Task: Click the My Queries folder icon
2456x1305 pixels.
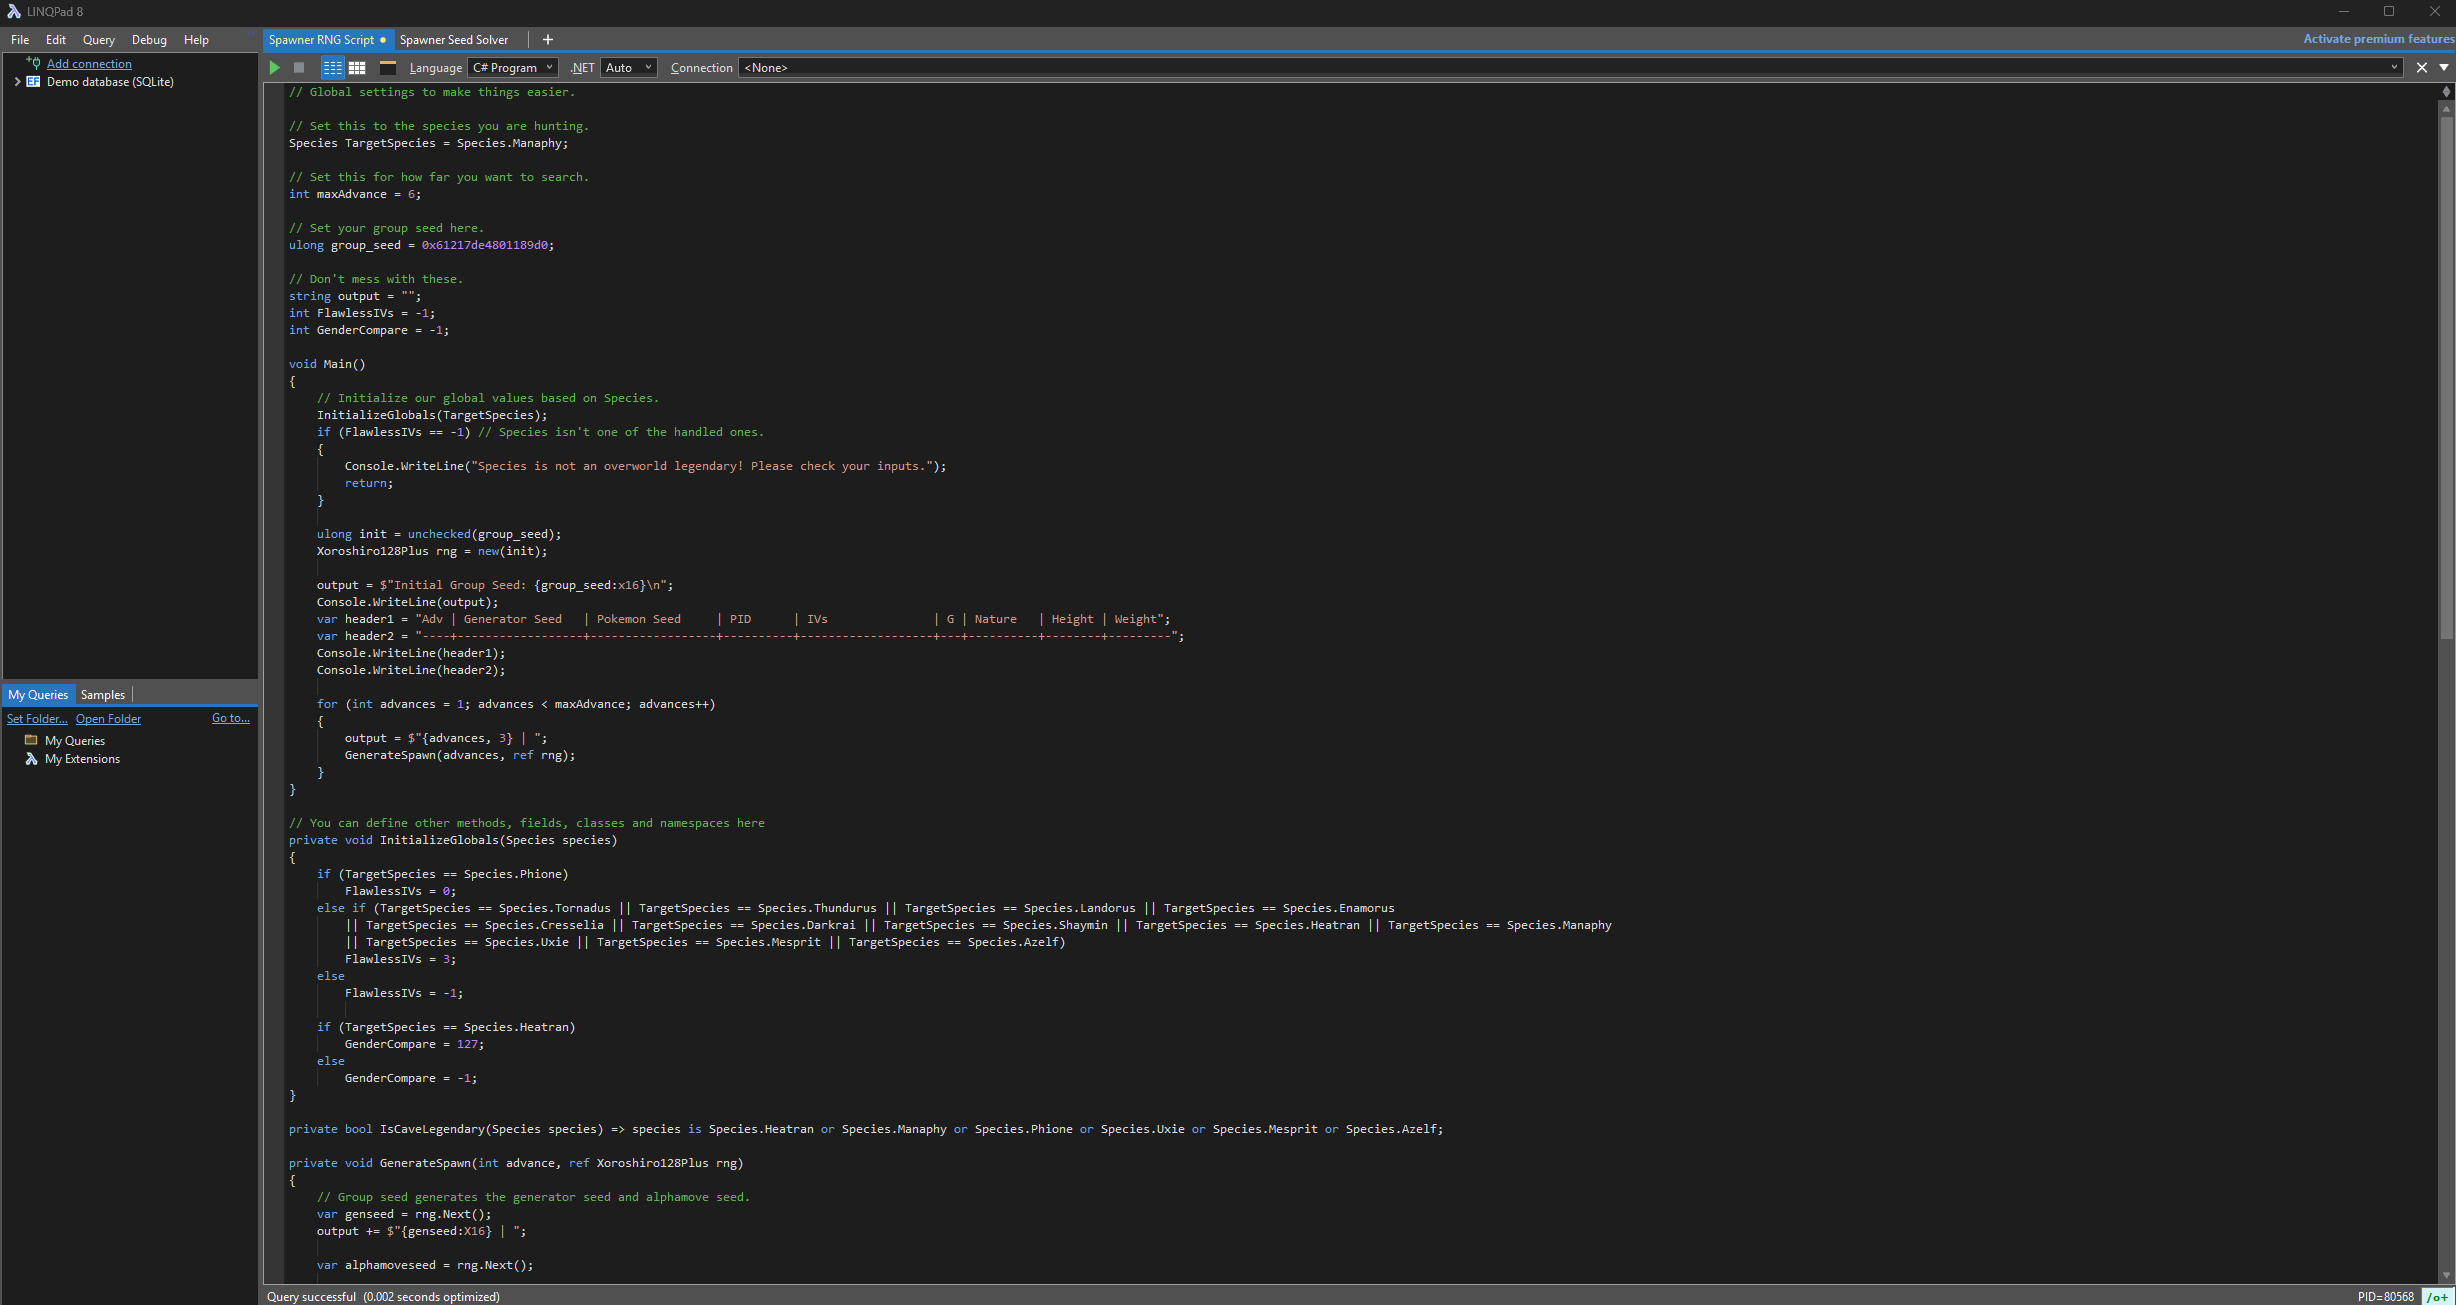Action: (x=31, y=740)
